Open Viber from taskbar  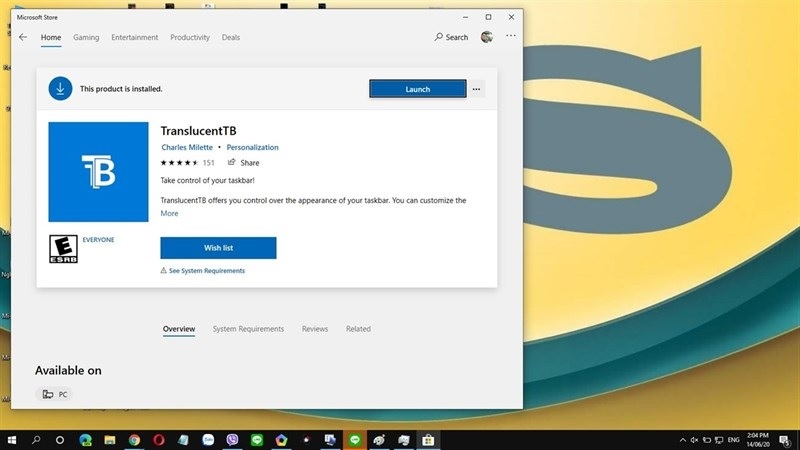[x=232, y=440]
